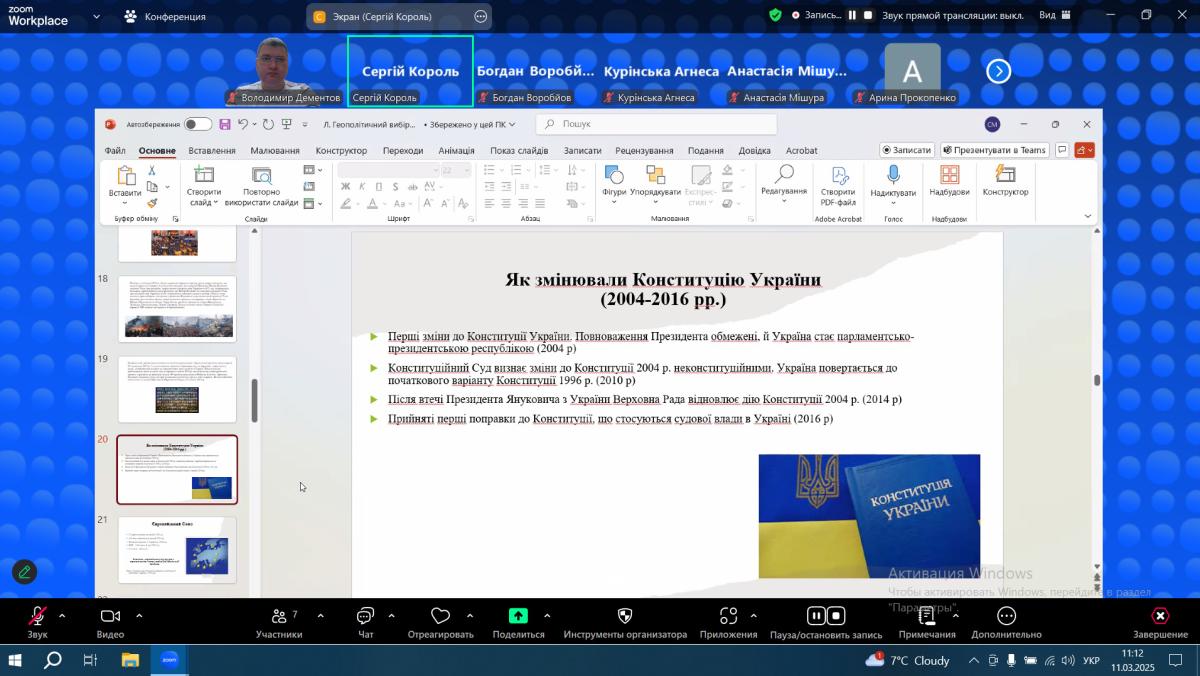Click the green Поделиться share icon
The width and height of the screenshot is (1200, 676).
point(518,616)
